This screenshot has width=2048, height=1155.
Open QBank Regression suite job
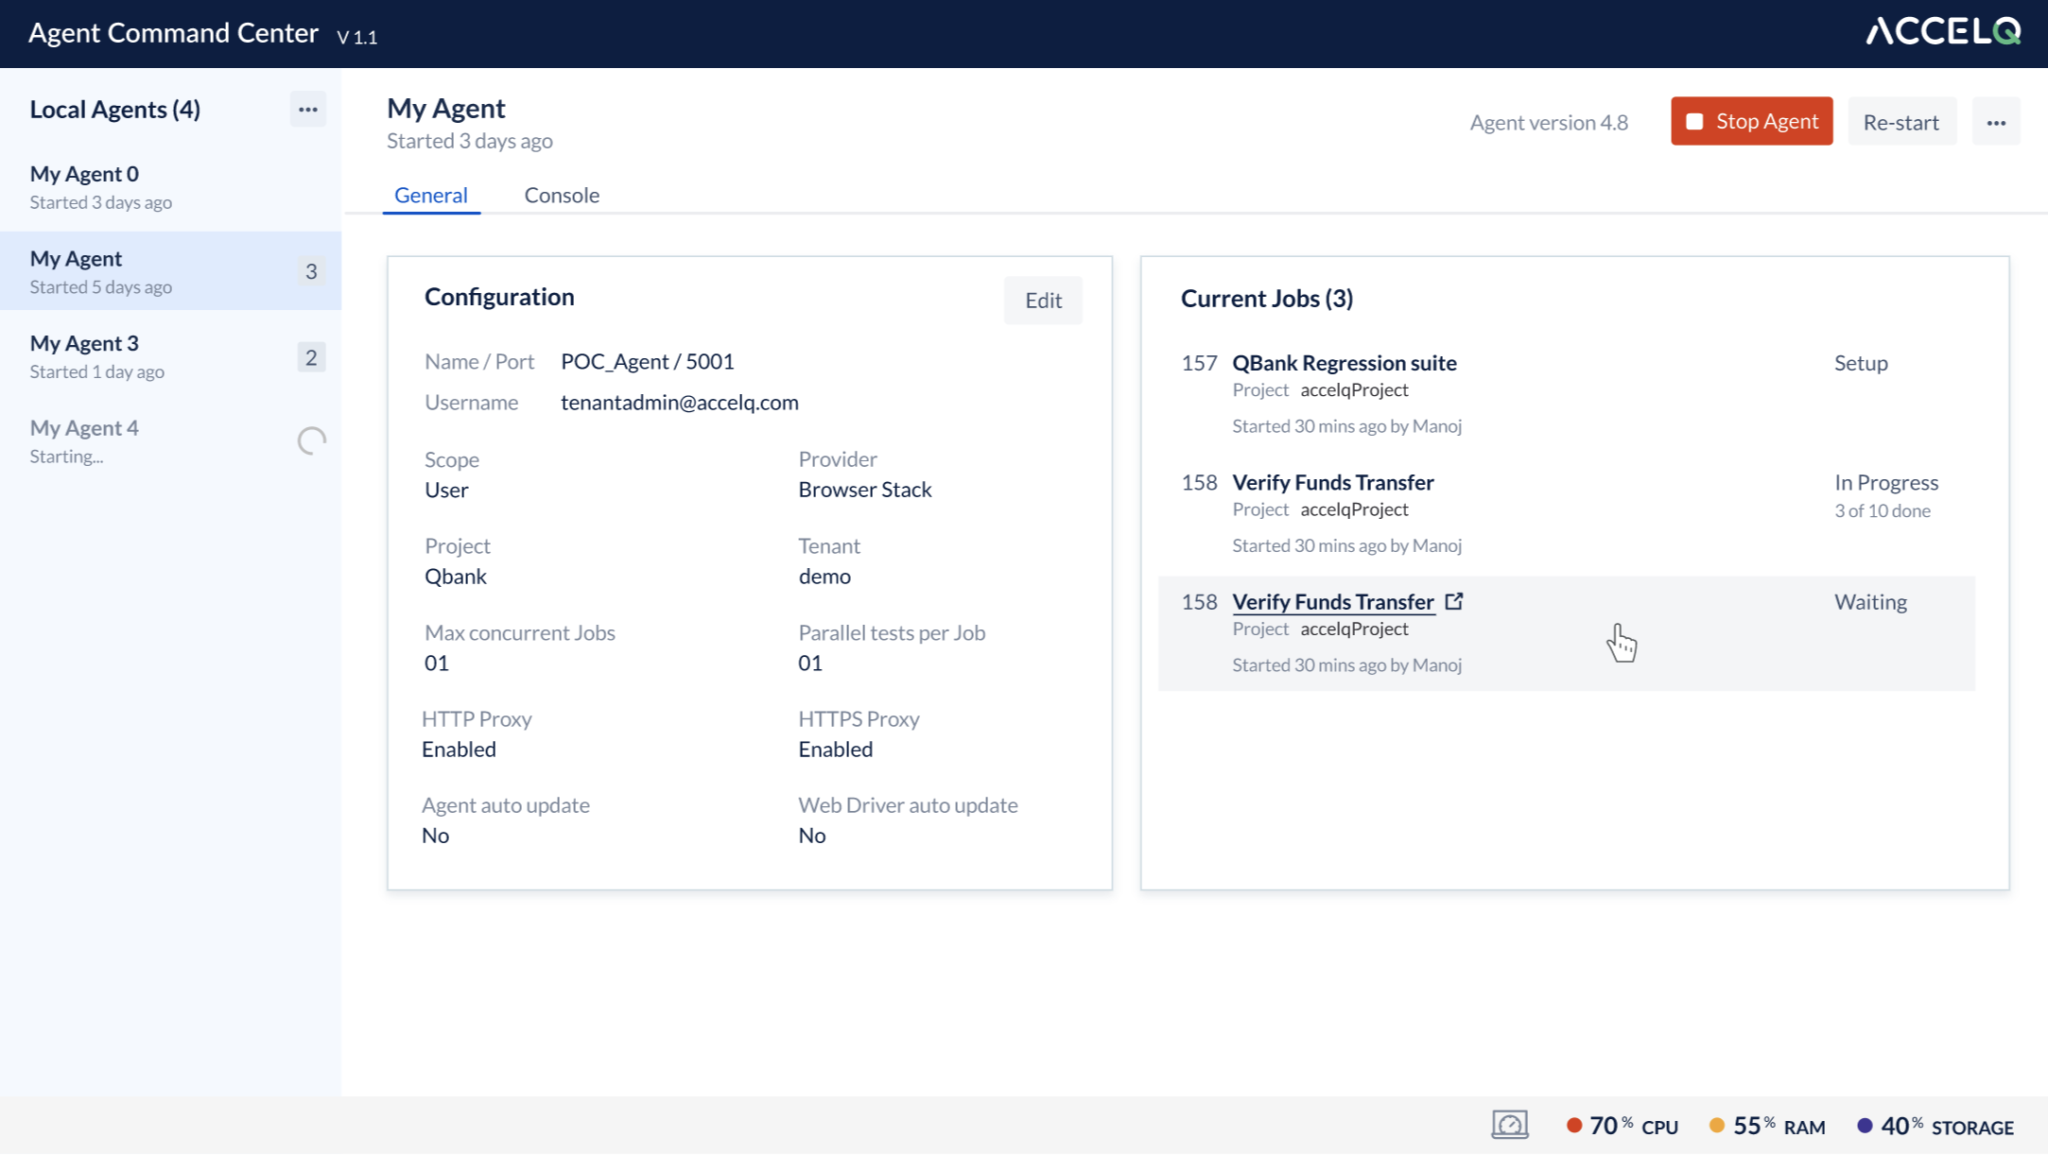pyautogui.click(x=1343, y=363)
